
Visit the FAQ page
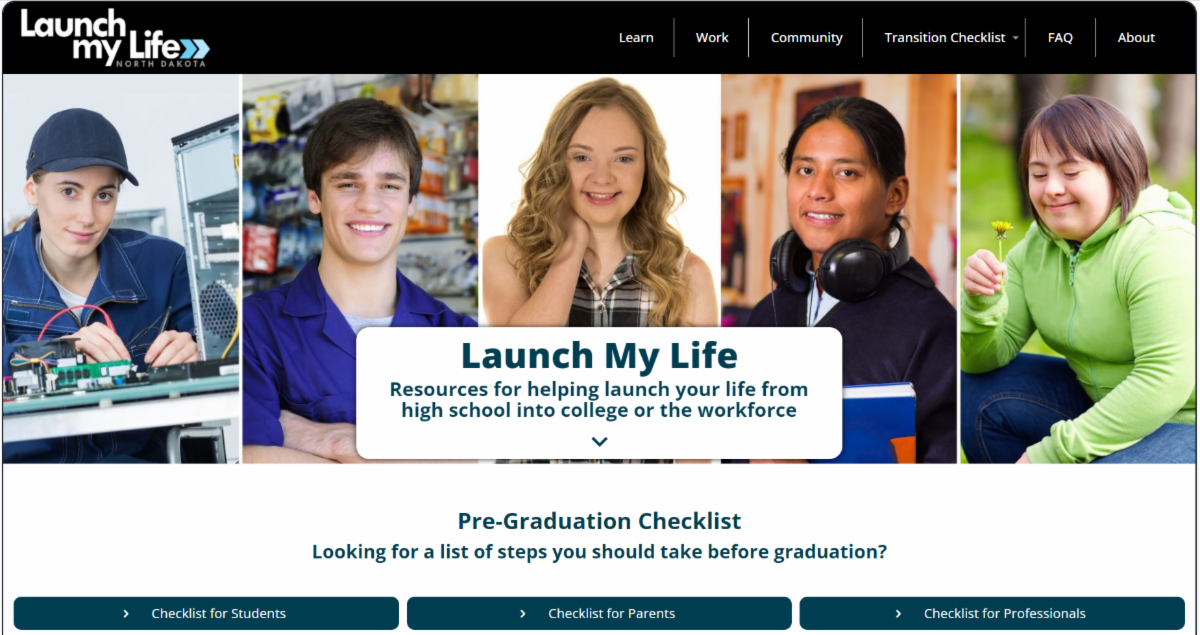(1060, 37)
